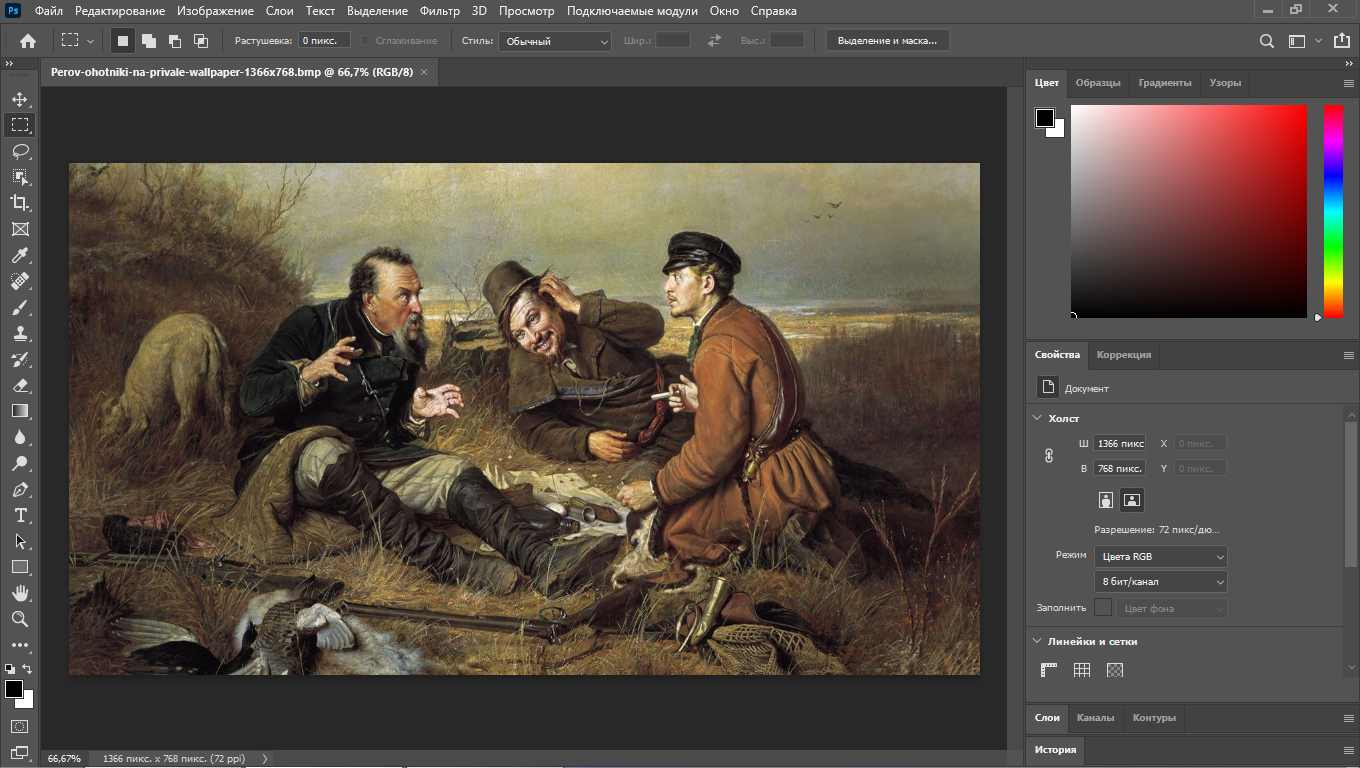This screenshot has height=768, width=1360.
Task: Switch to the Градиенты tab
Action: click(x=1165, y=83)
